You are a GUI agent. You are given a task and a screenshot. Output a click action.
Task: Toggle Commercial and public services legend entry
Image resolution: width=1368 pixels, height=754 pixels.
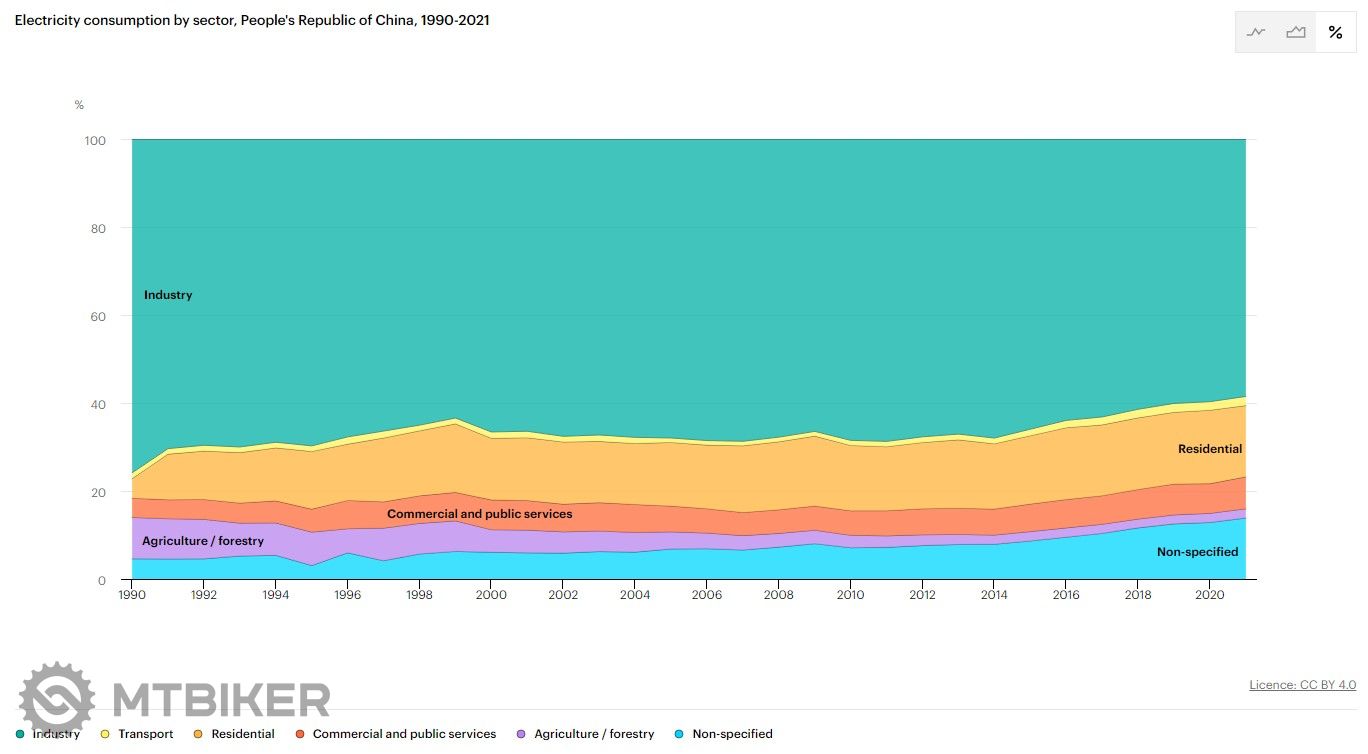click(x=403, y=734)
